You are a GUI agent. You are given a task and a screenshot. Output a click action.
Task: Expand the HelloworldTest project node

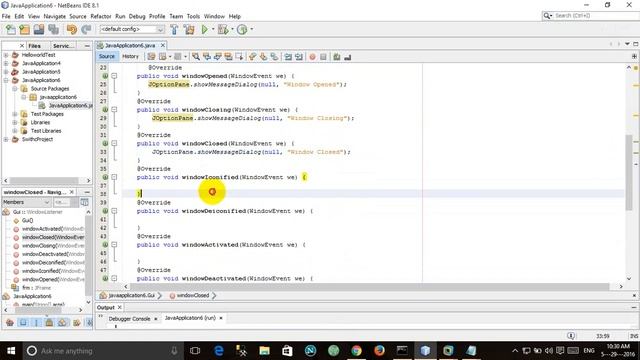pyautogui.click(x=6, y=55)
